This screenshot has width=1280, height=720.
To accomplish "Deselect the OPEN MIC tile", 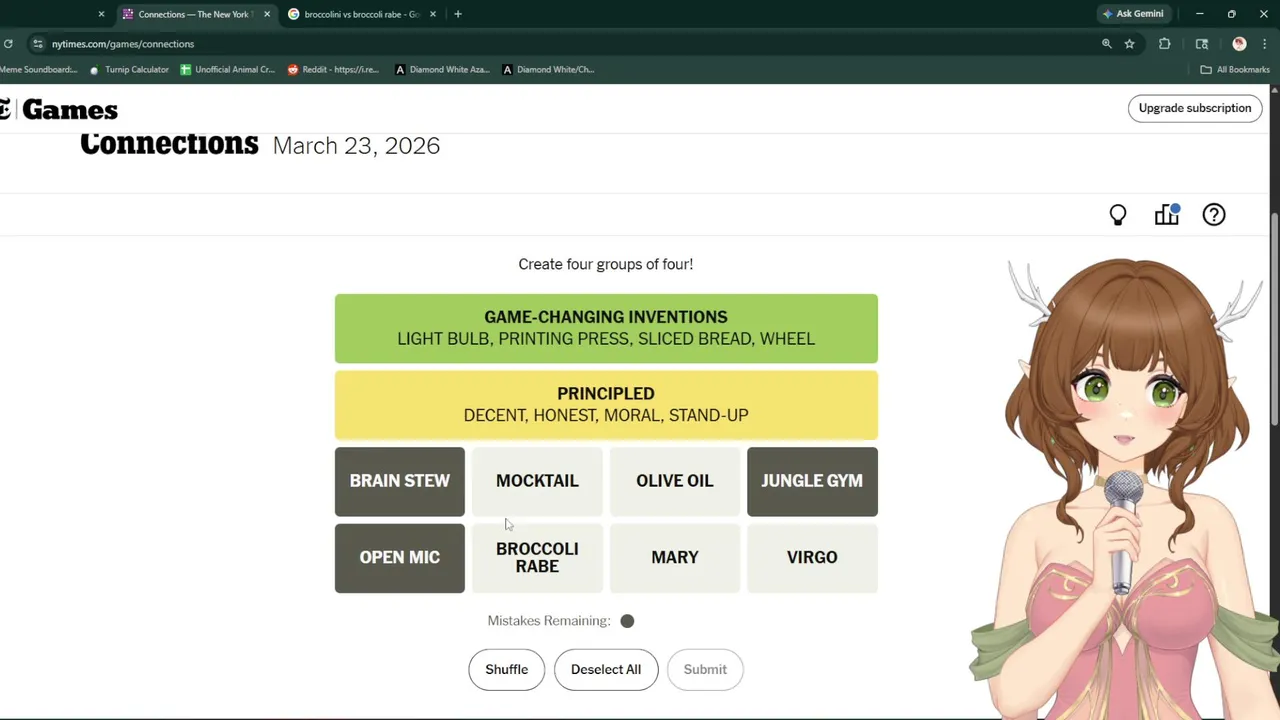I will coord(400,558).
